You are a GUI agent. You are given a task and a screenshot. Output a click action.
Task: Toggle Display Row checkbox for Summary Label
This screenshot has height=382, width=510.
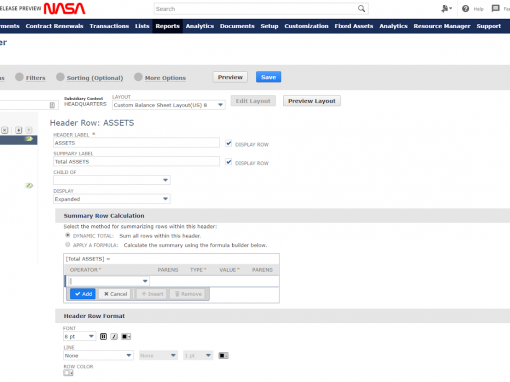[229, 162]
